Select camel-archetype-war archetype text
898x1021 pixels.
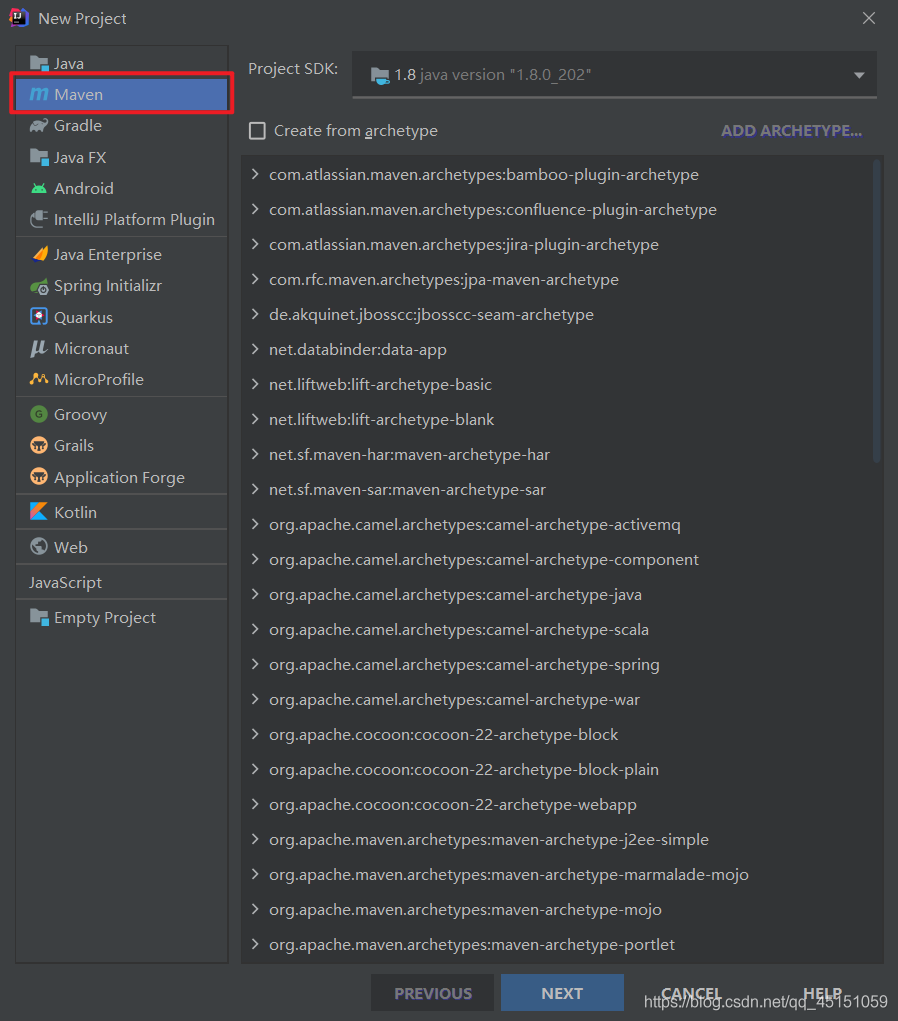[455, 699]
